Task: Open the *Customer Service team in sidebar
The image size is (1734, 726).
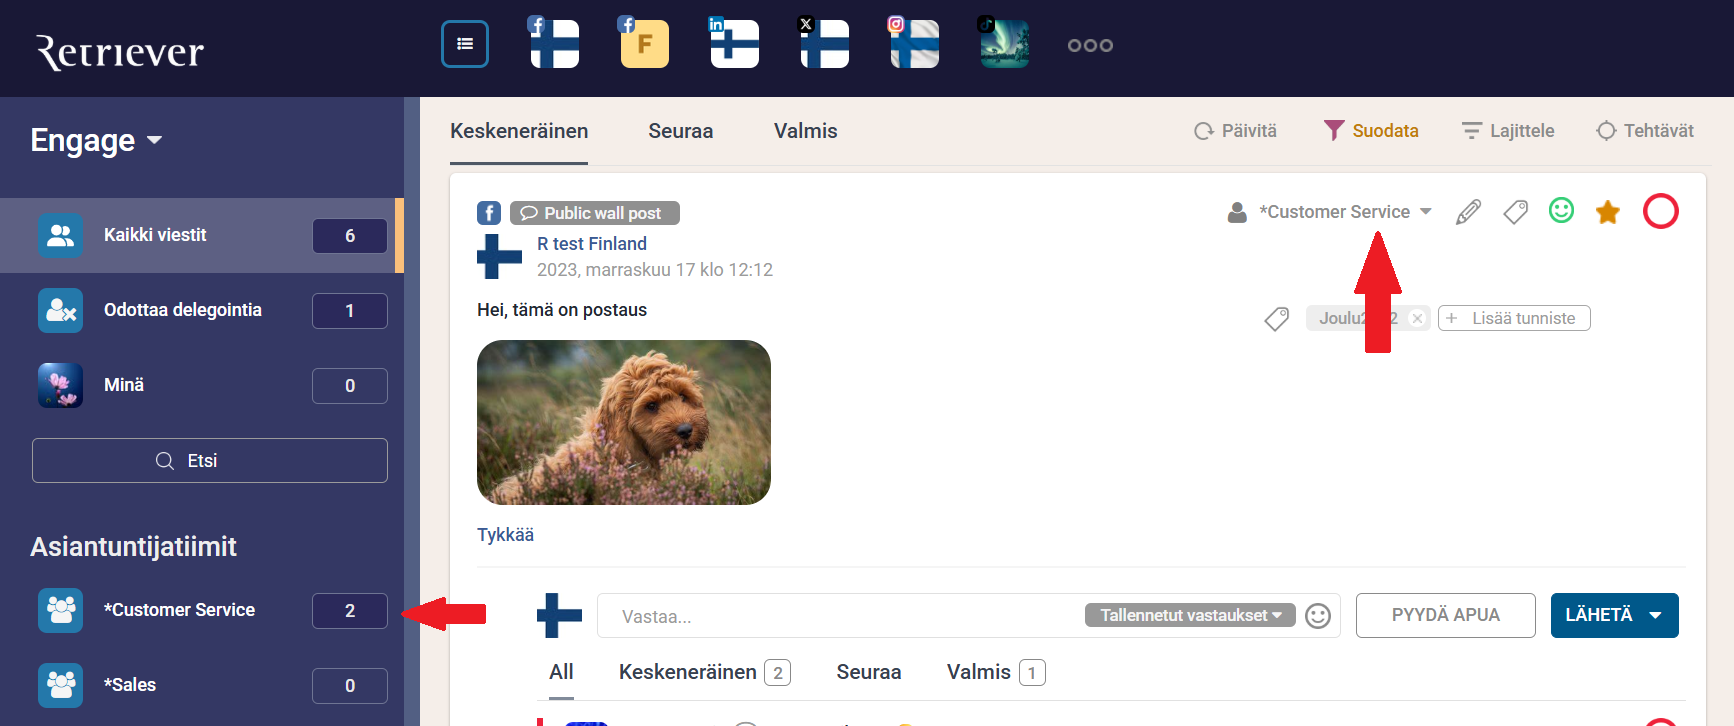Action: tap(200, 610)
